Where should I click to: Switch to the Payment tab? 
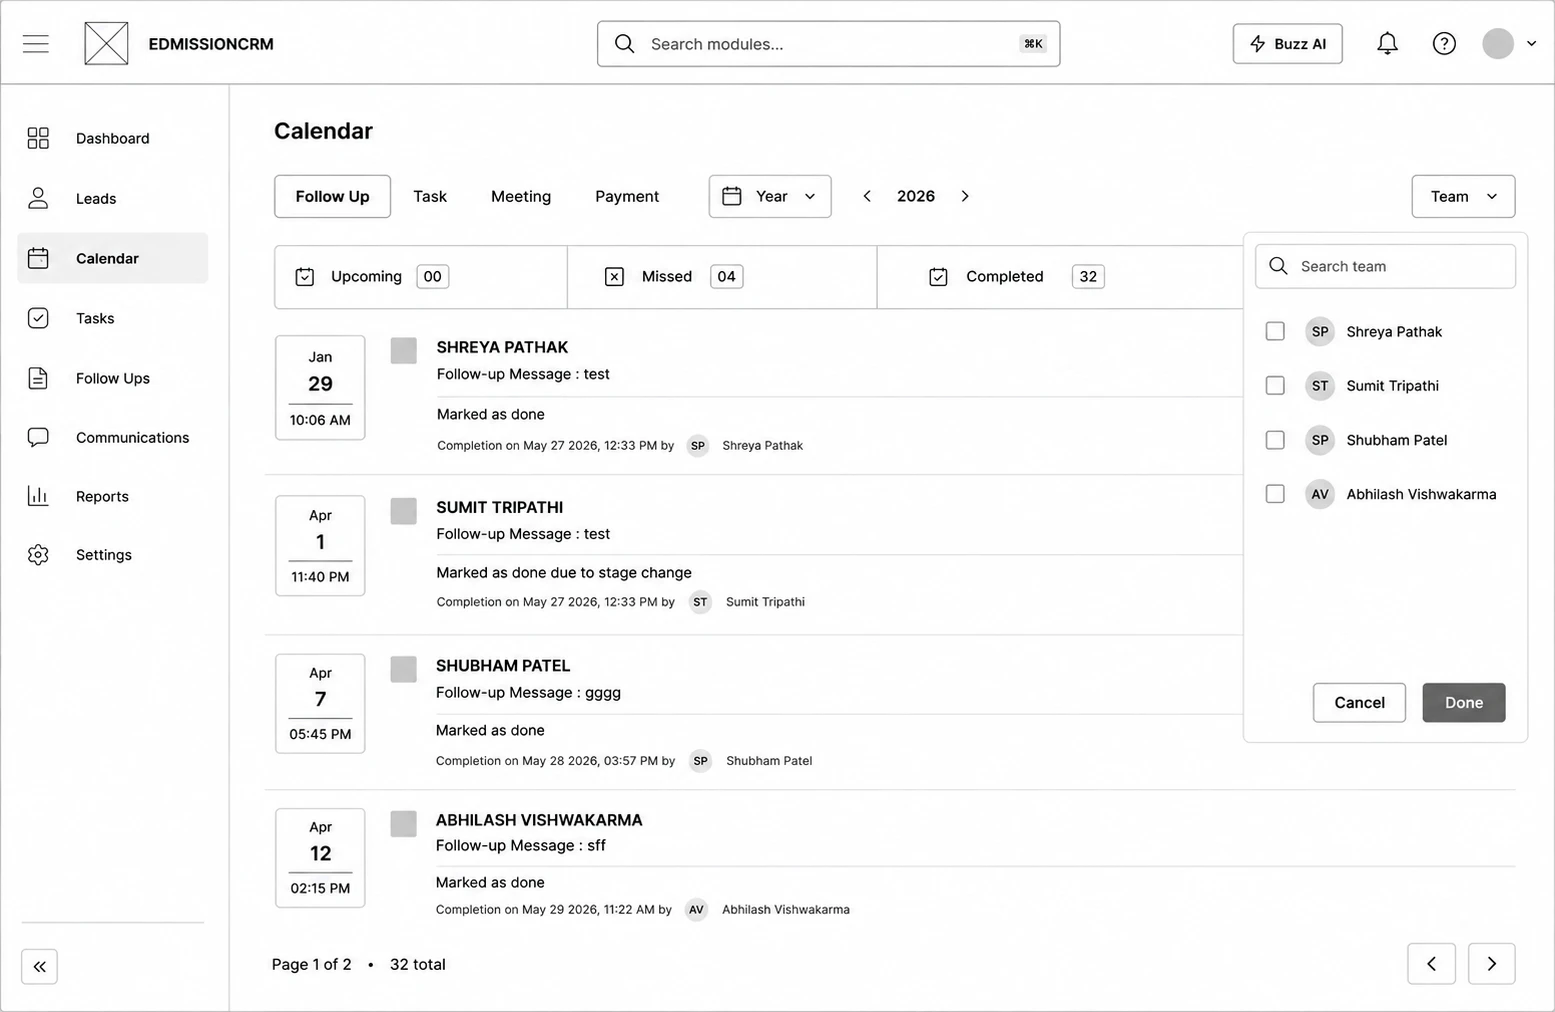coord(627,196)
